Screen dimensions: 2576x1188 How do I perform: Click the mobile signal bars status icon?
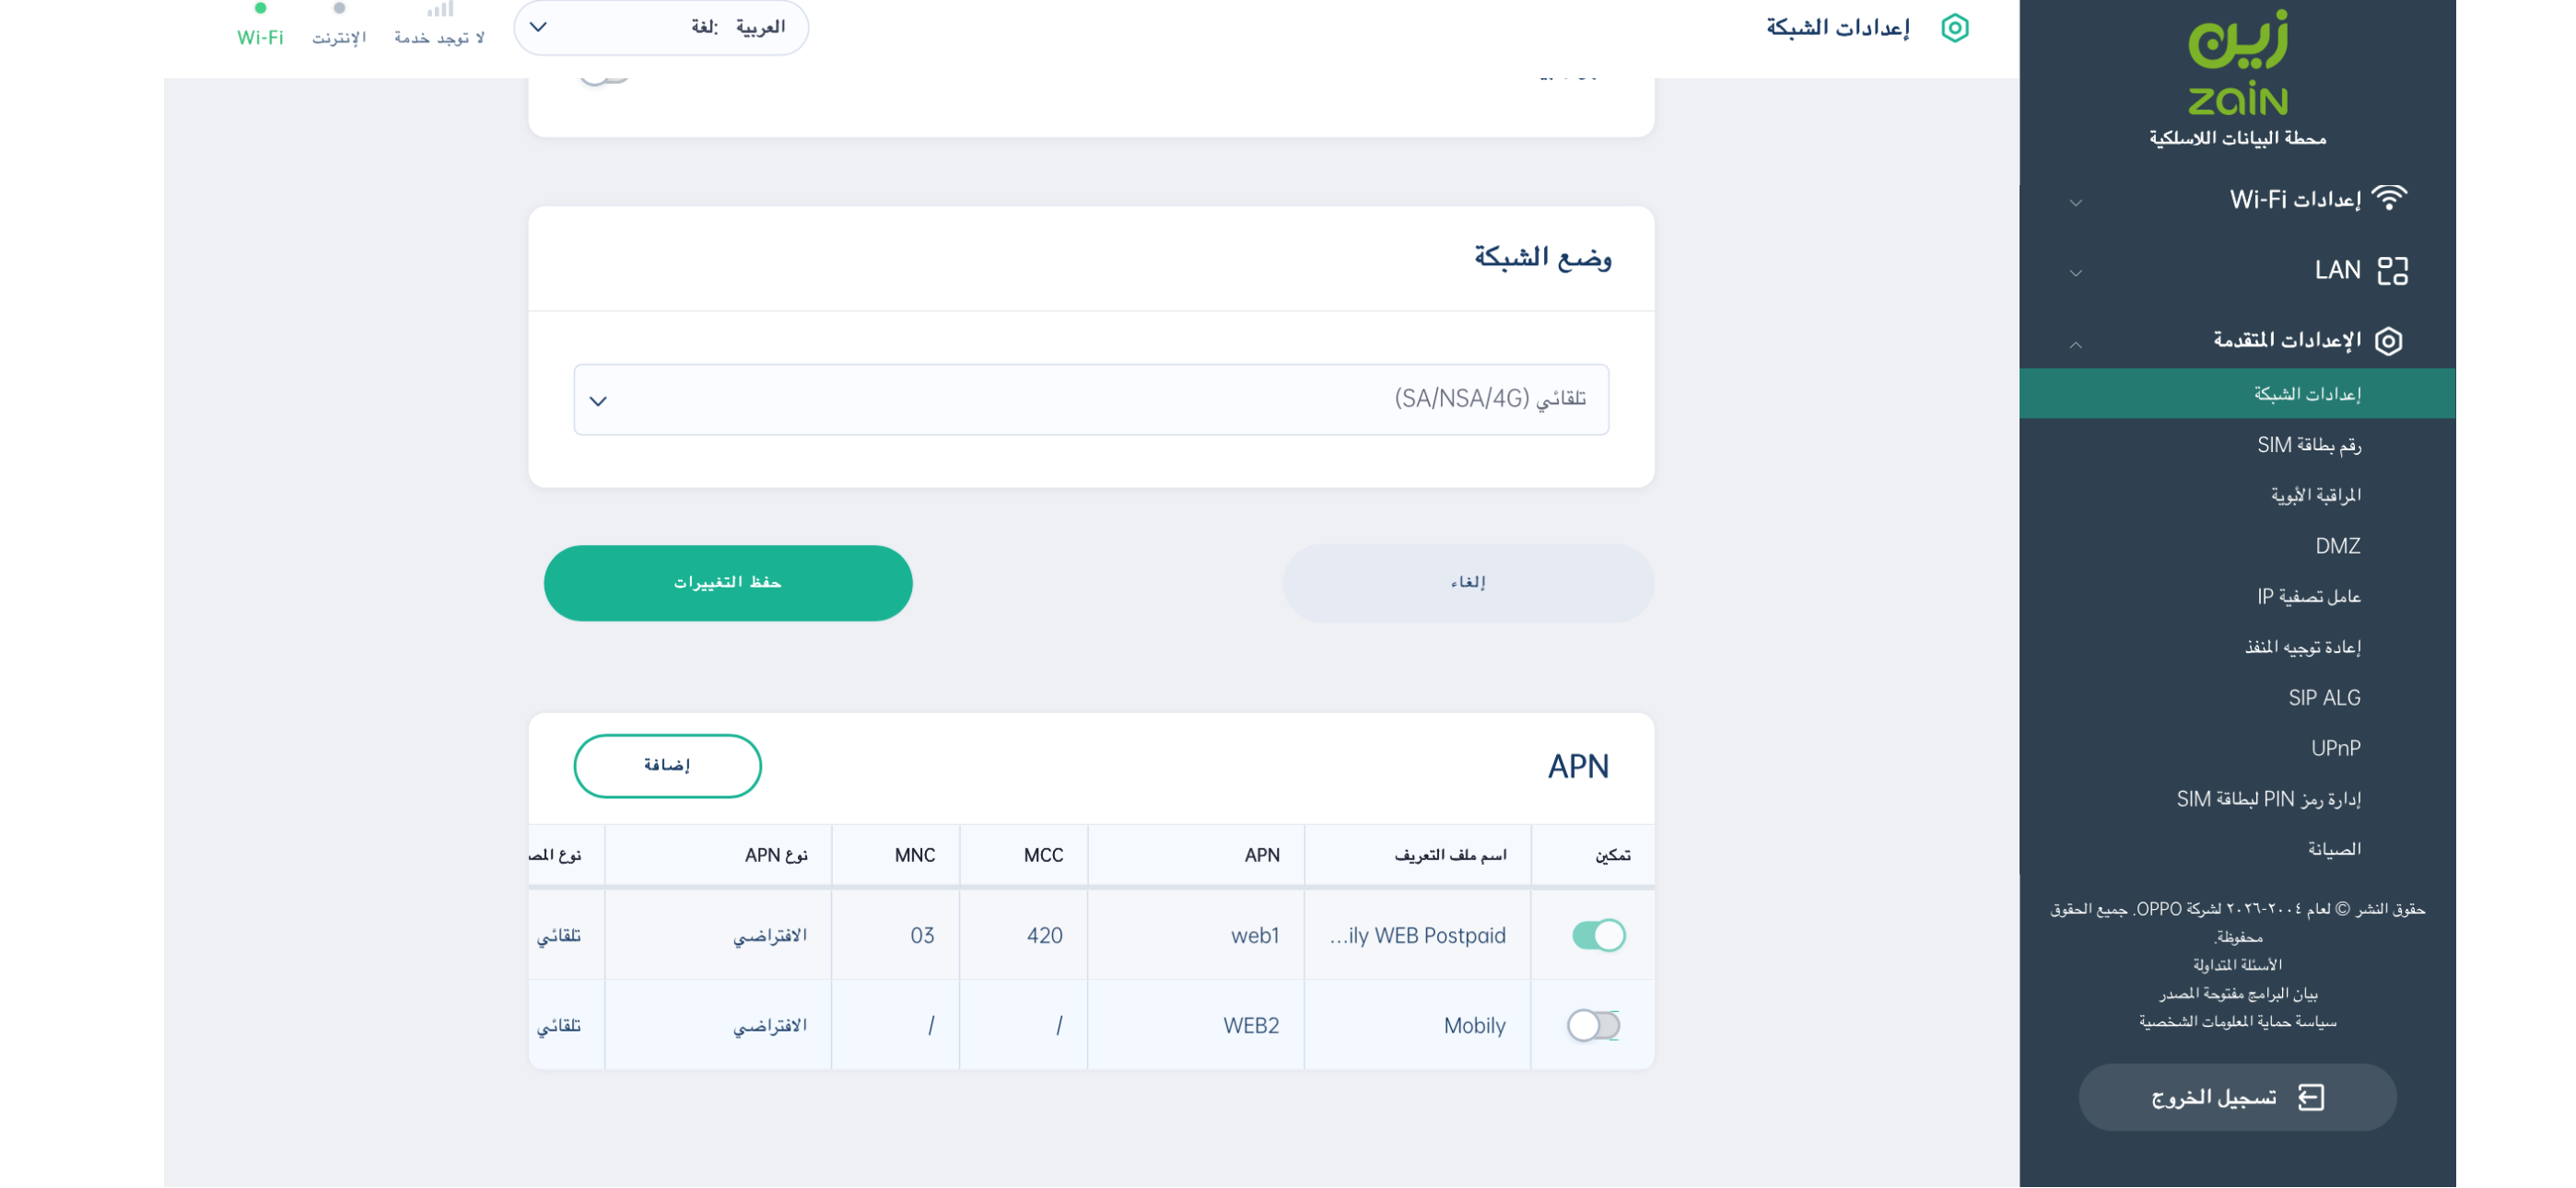pos(440,10)
